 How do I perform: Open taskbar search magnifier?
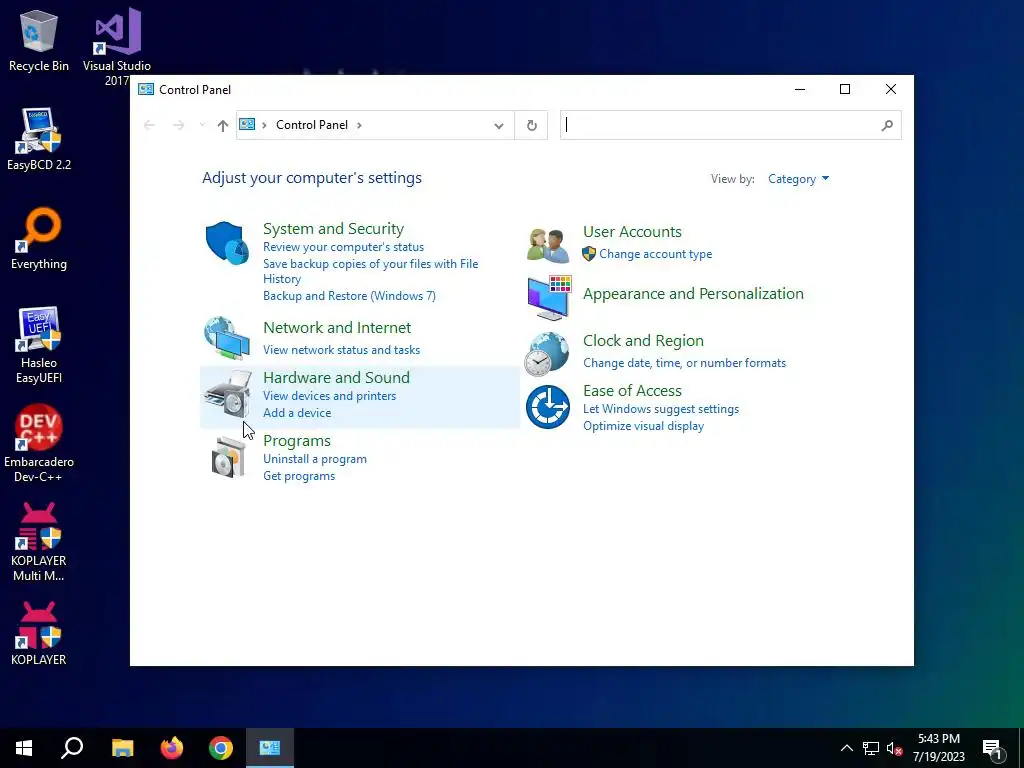(72, 748)
